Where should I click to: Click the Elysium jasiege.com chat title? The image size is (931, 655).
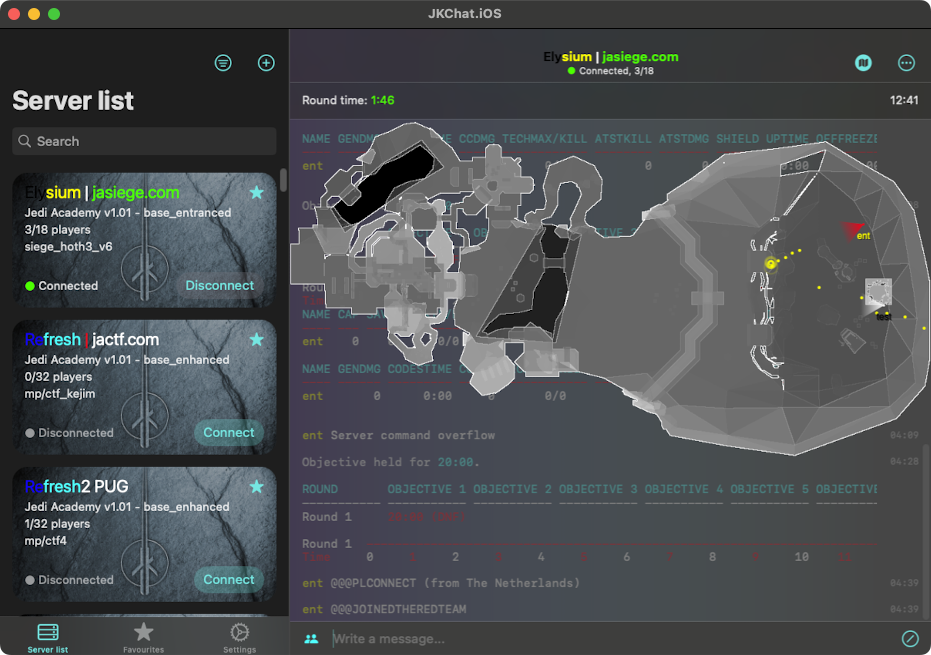(x=610, y=57)
